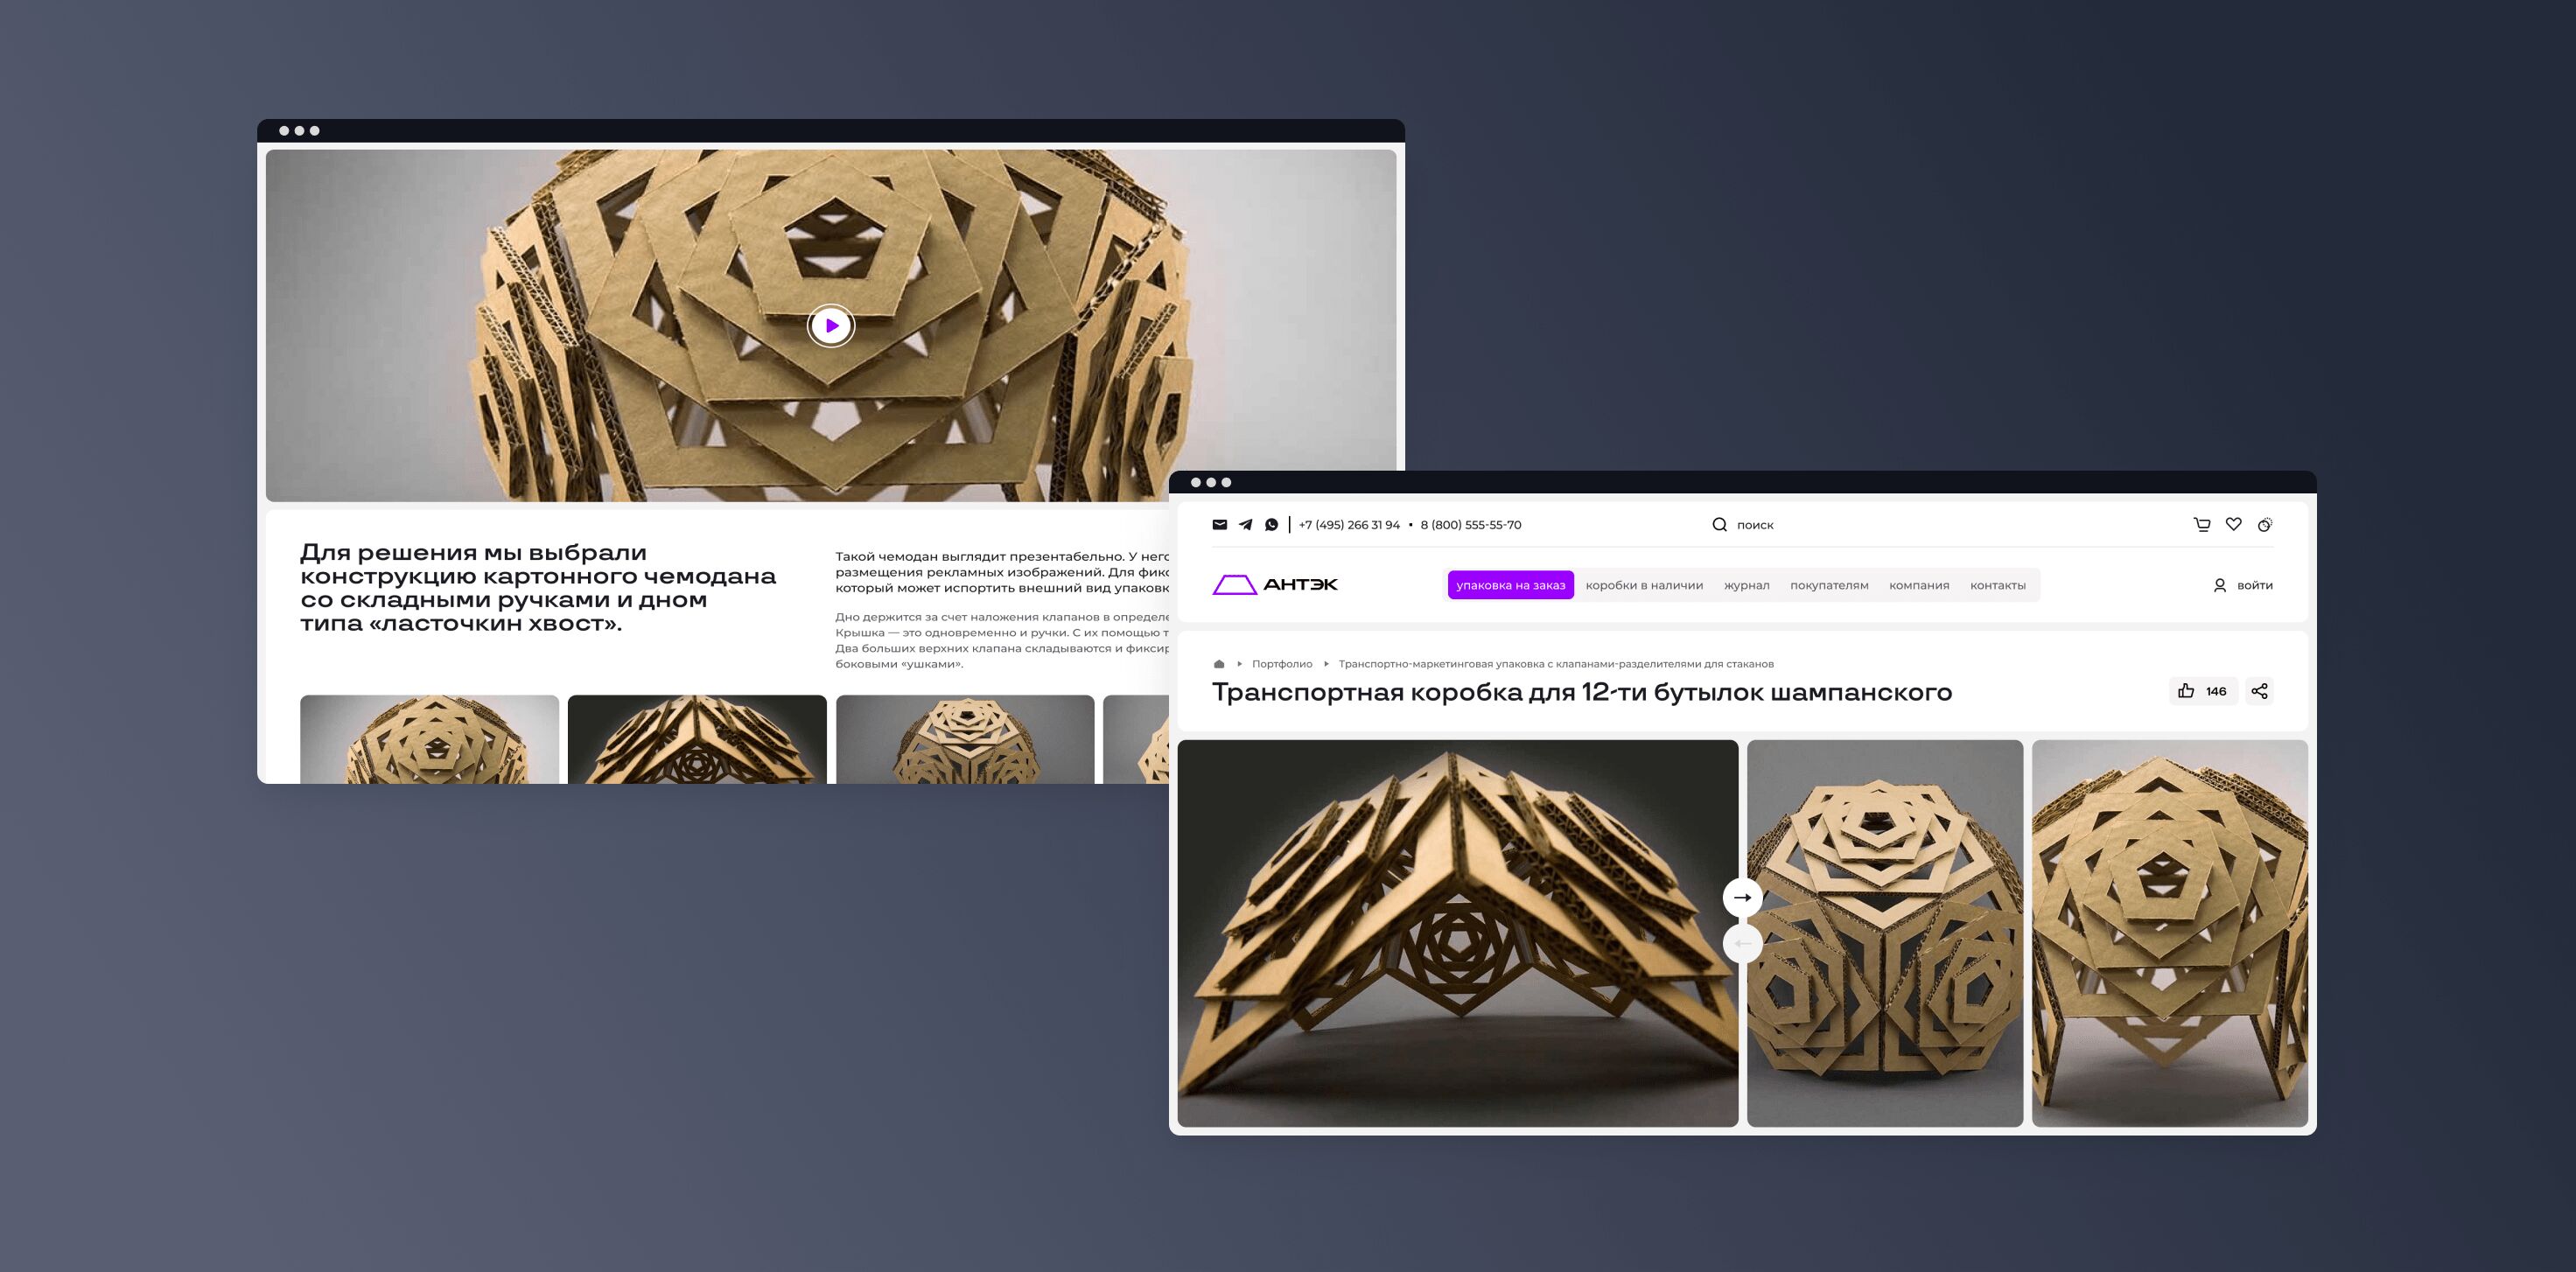Focus the 'поиск' search field

[x=1755, y=525]
